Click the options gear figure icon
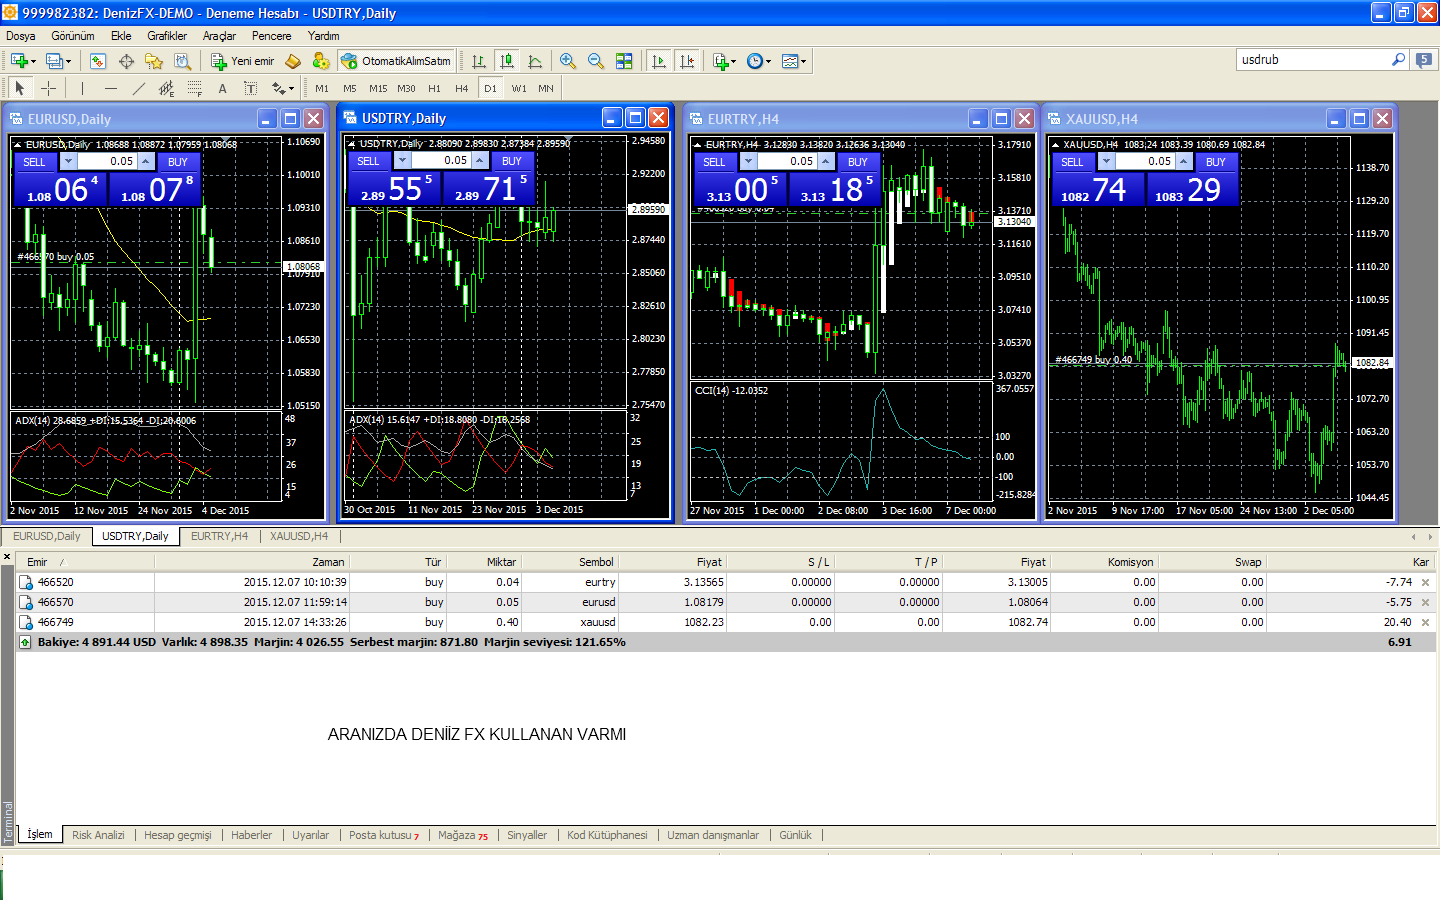The width and height of the screenshot is (1440, 900). [320, 61]
